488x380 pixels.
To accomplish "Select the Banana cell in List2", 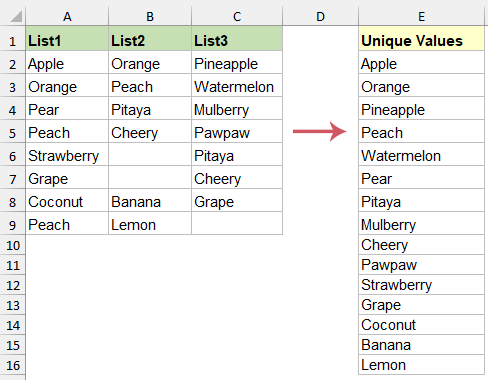I will pyautogui.click(x=150, y=201).
